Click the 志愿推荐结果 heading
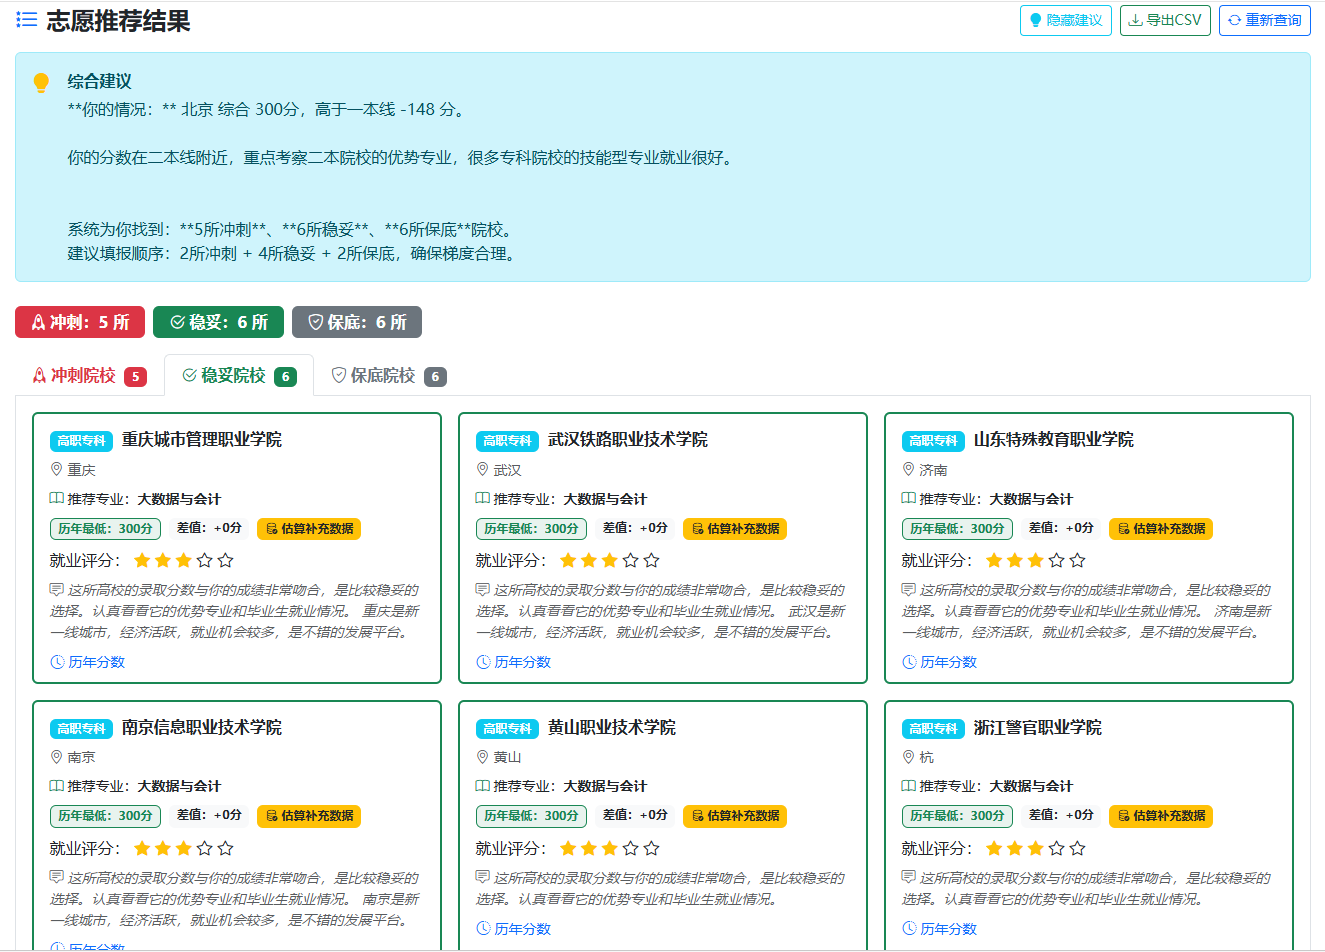The image size is (1325, 952). [x=118, y=21]
